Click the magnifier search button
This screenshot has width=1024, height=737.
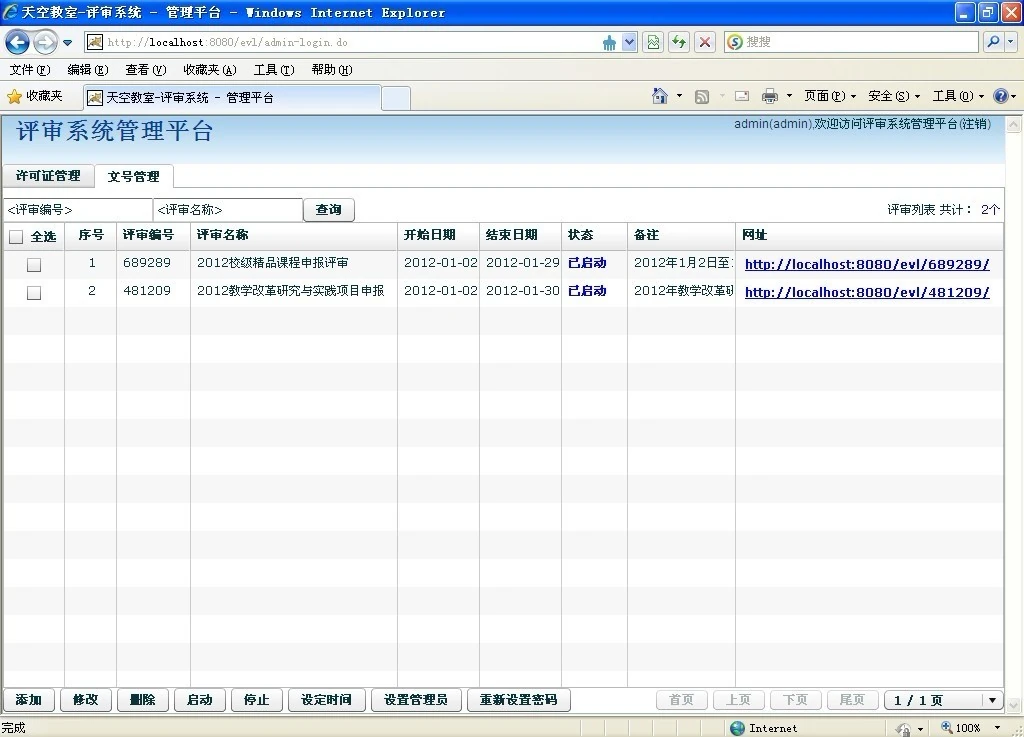pos(993,42)
